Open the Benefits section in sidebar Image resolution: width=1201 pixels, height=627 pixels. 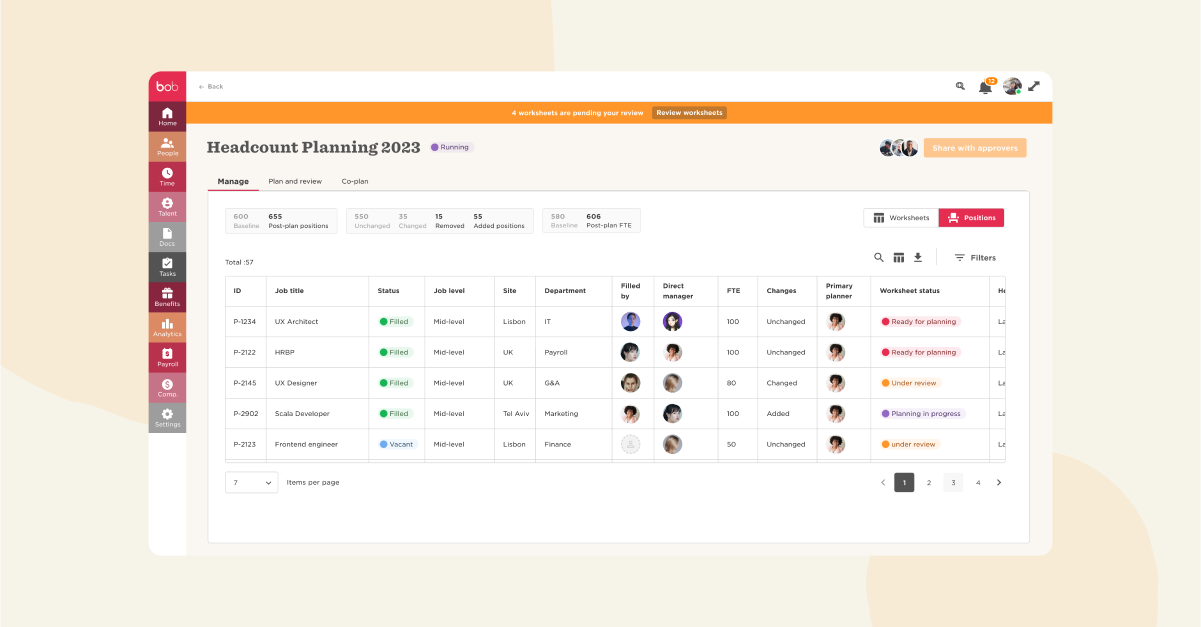pyautogui.click(x=167, y=297)
